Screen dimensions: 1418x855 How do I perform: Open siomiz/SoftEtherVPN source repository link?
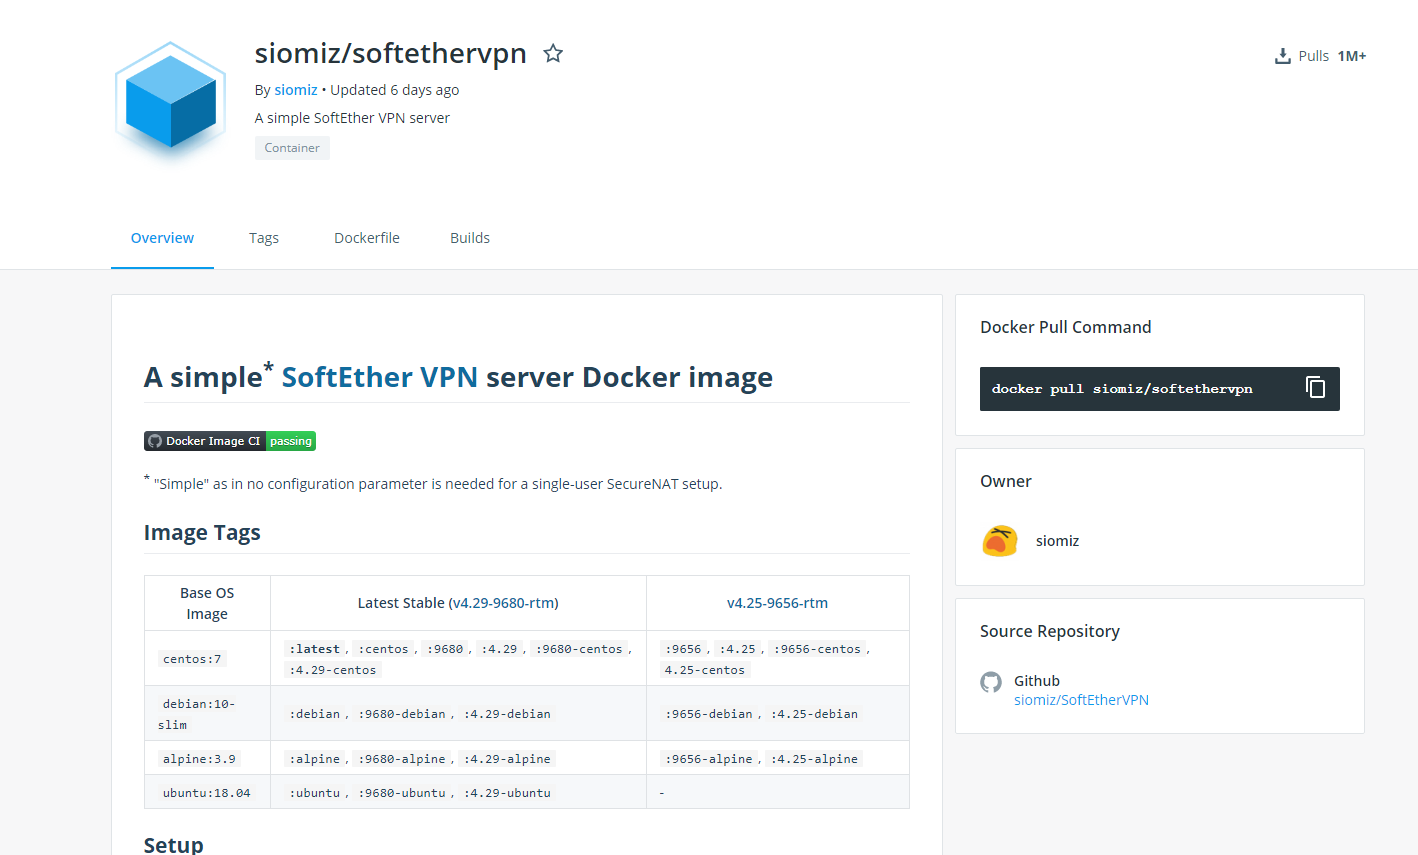click(1081, 700)
